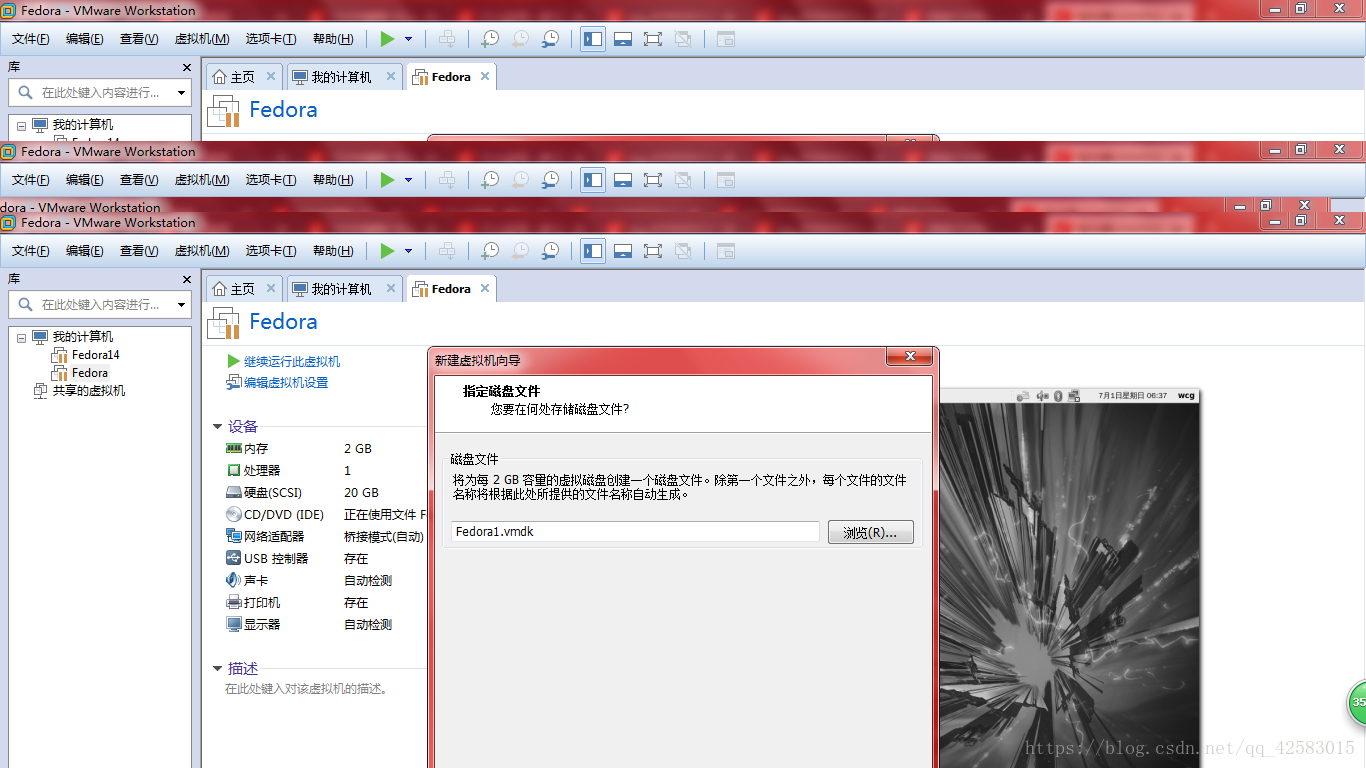Open the library search dropdown arrow in the topmost background window
1366x768 pixels.
tap(181, 93)
